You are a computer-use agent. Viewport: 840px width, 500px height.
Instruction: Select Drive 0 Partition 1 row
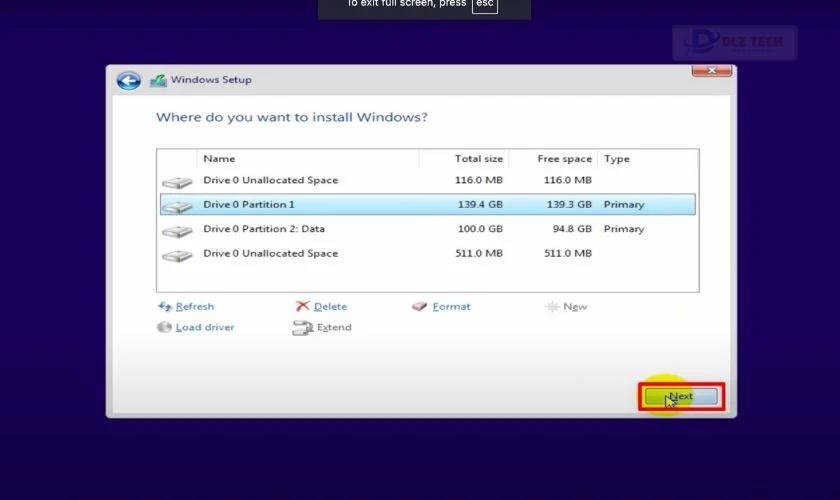click(x=428, y=205)
